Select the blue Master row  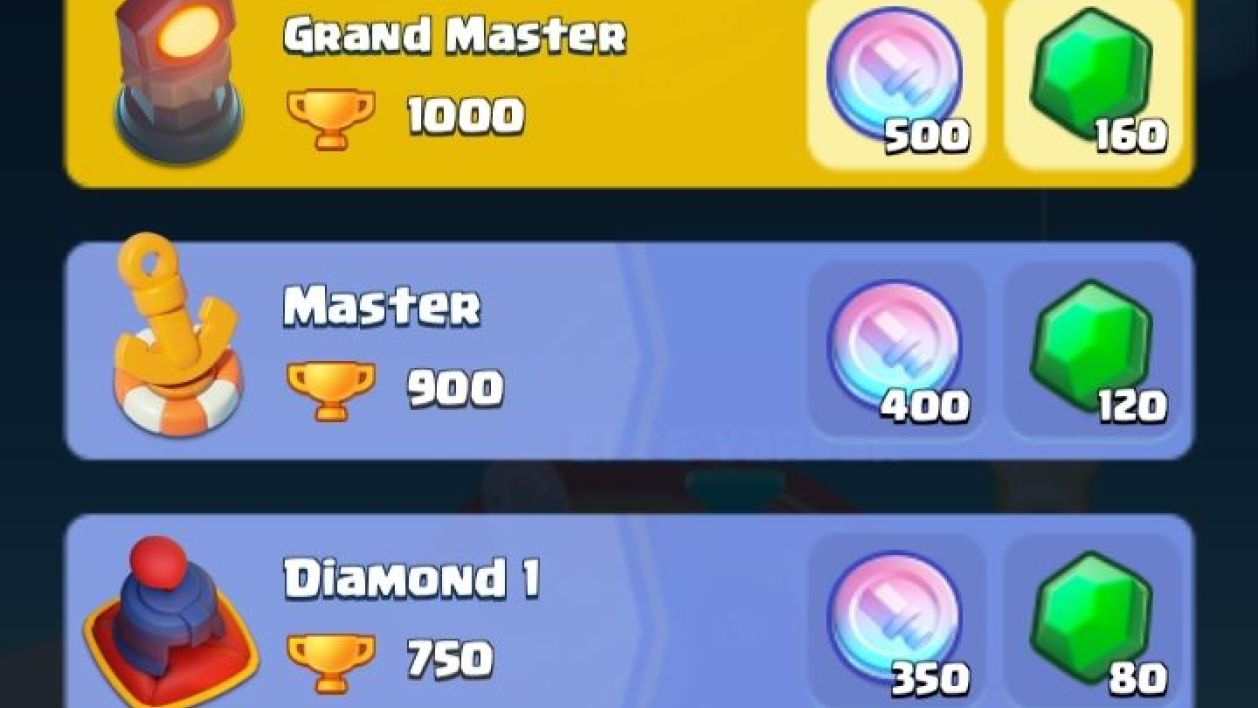coord(629,351)
